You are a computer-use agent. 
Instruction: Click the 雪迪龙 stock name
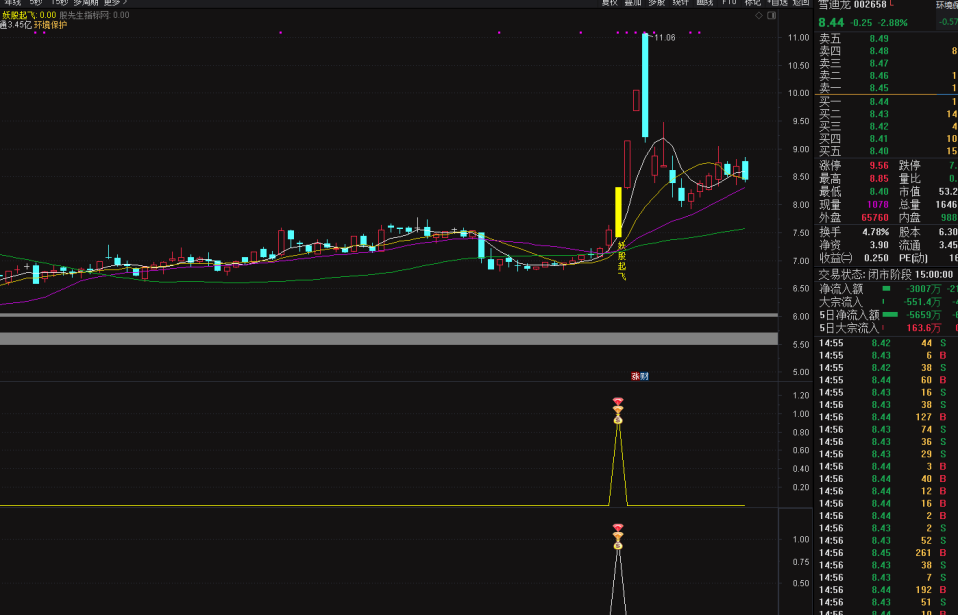click(x=834, y=5)
